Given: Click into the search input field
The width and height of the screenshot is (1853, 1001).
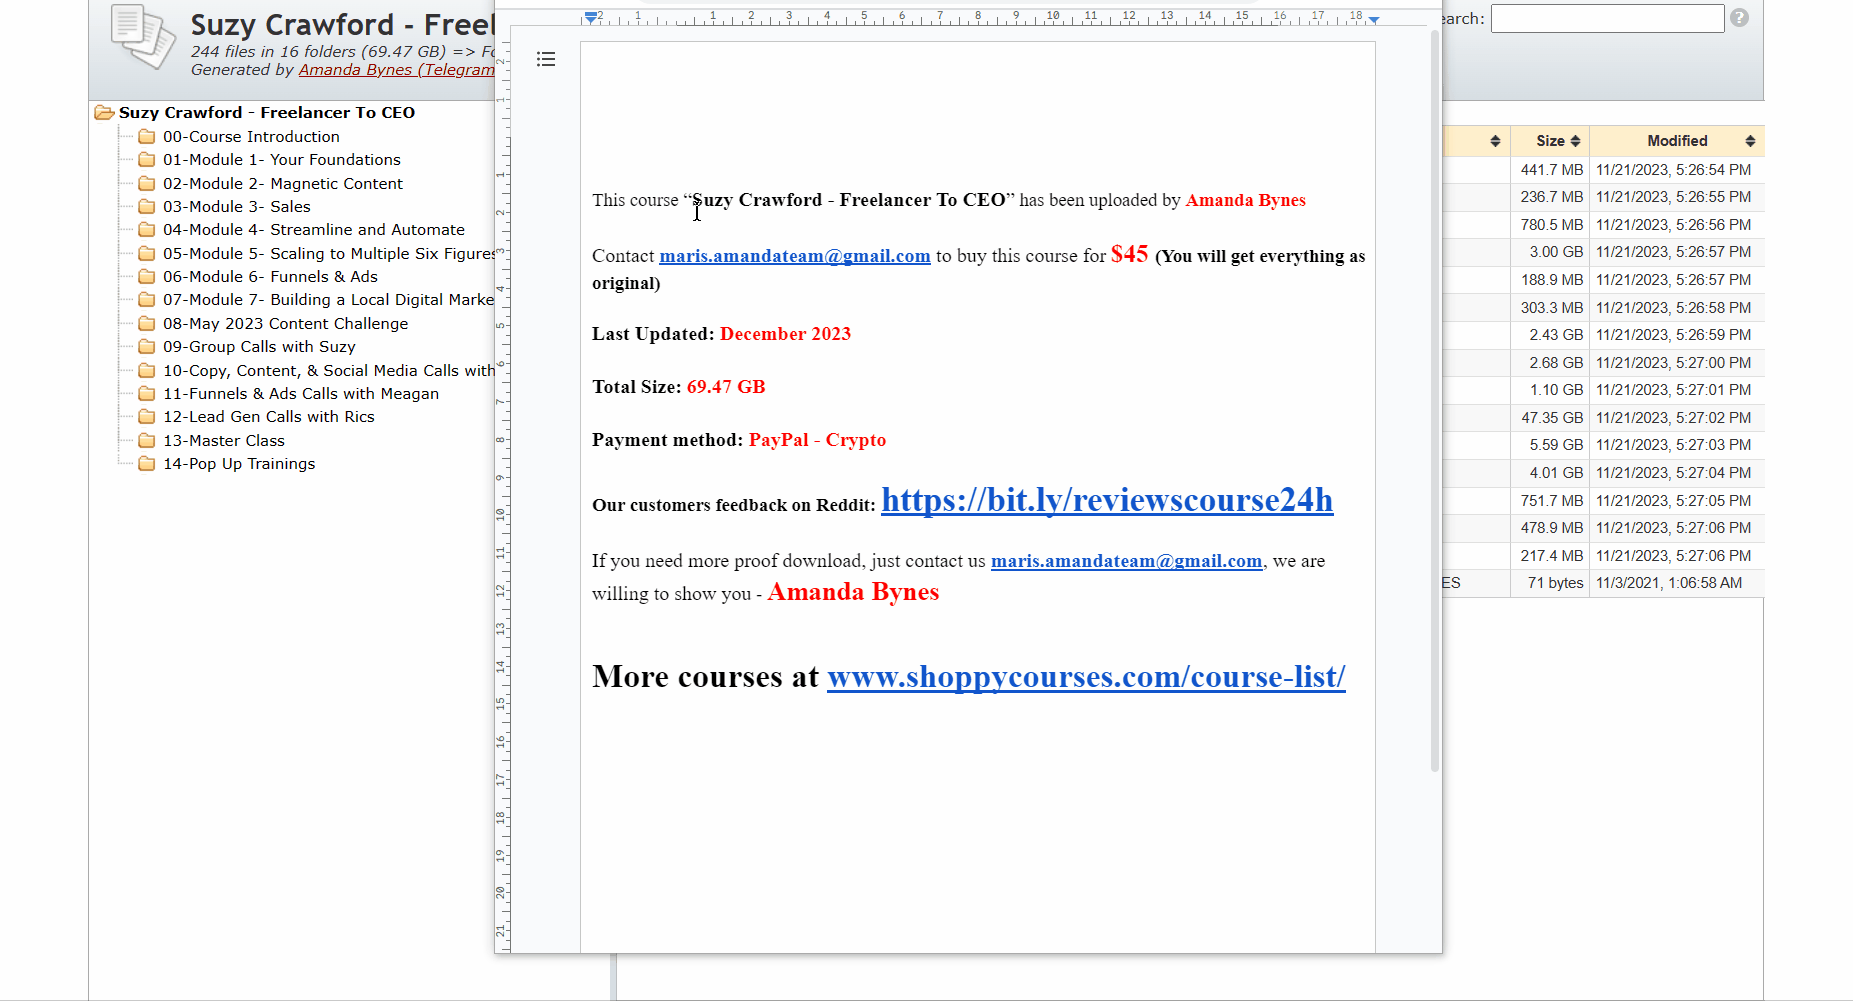Looking at the screenshot, I should [x=1606, y=19].
